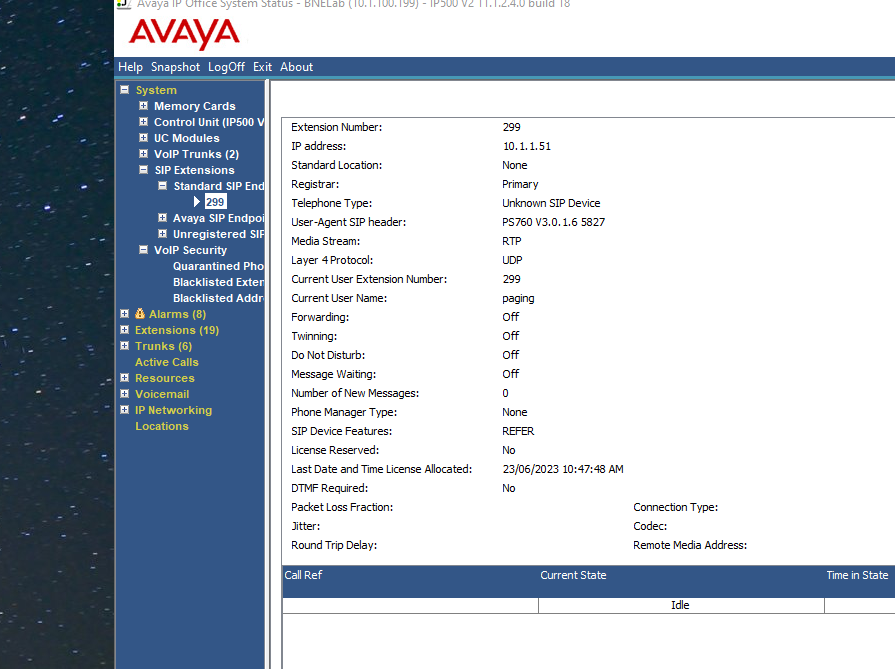Viewport: 895px width, 669px height.
Task: Click the Connection Type label
Action: 675,507
